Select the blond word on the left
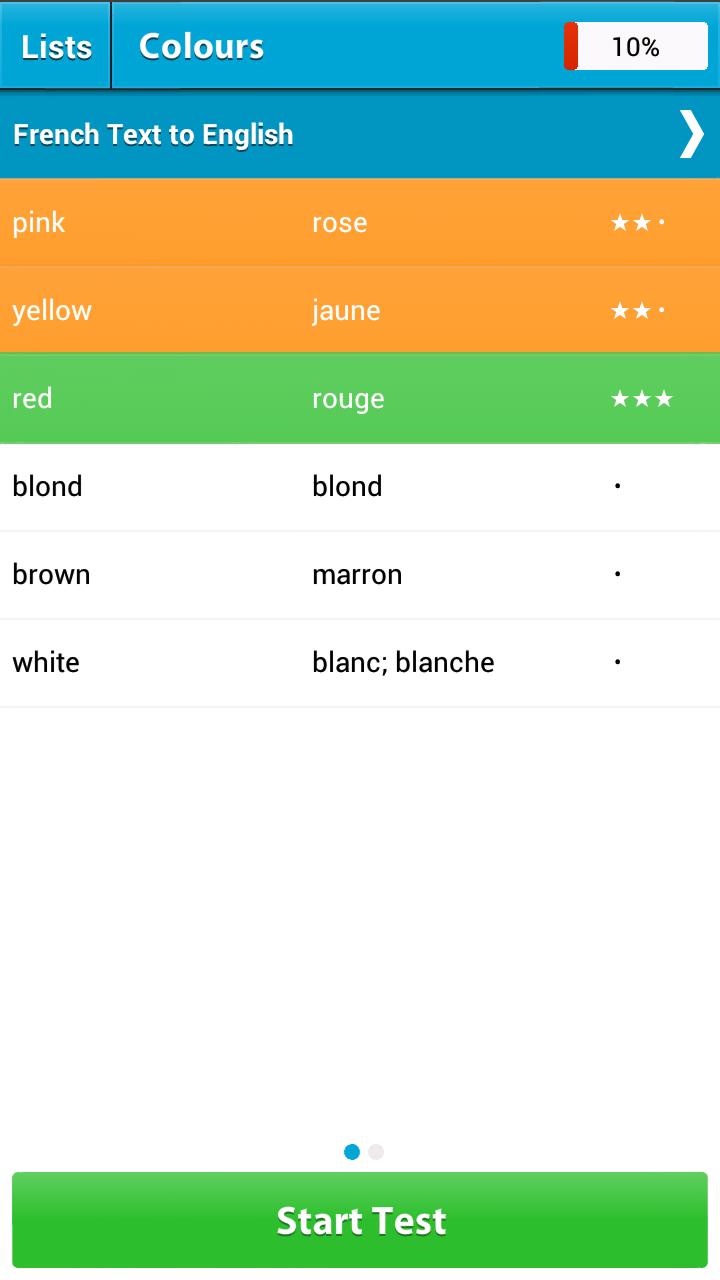 point(47,487)
